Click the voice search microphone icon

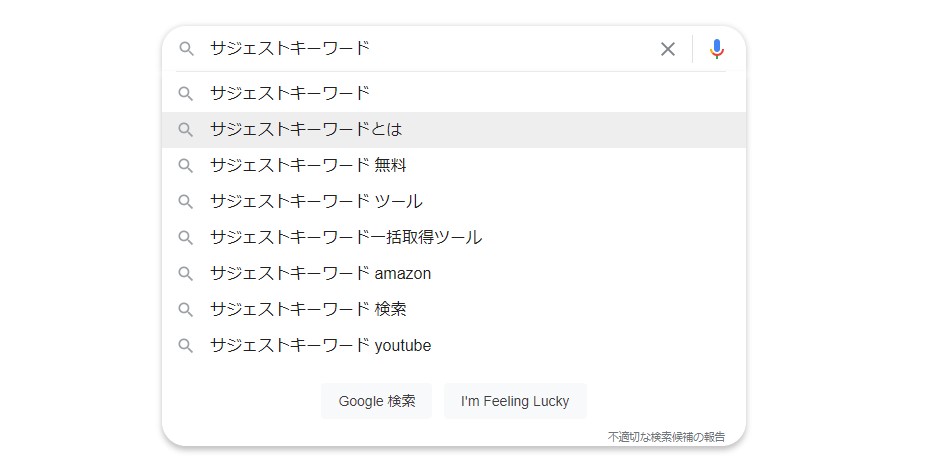pos(717,49)
